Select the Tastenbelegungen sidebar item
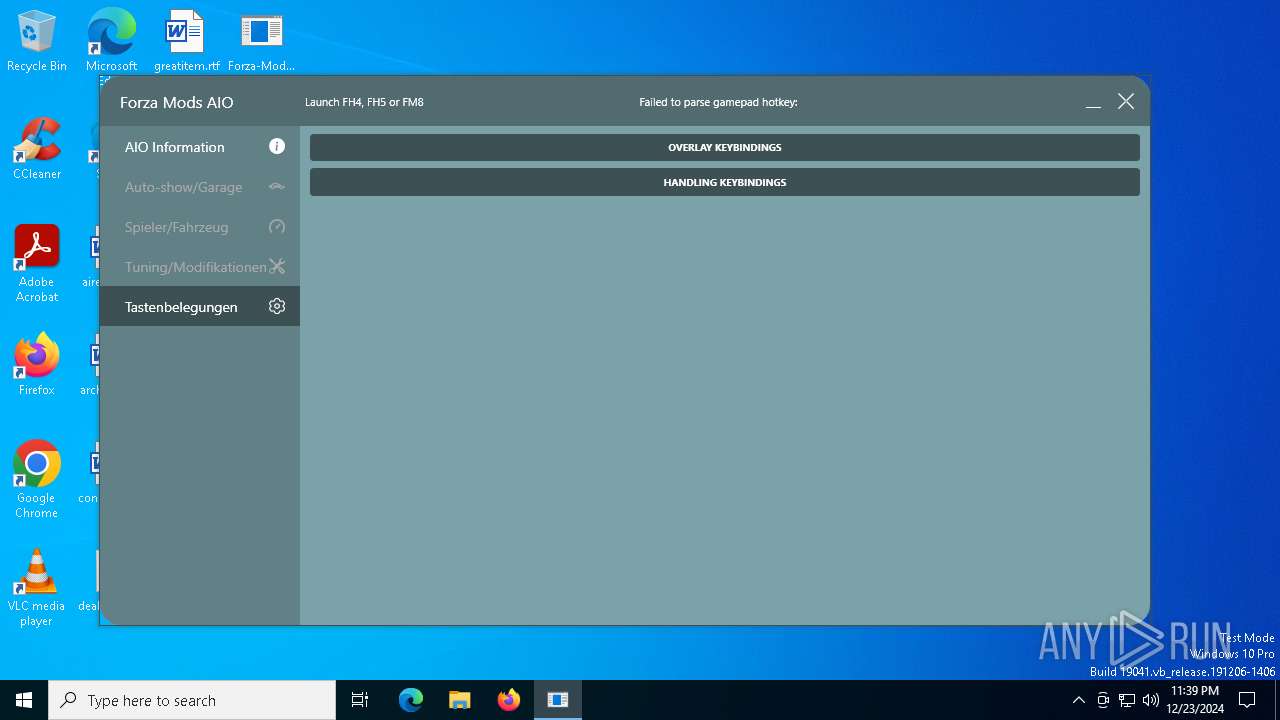Screen dimensions: 1280x720 point(200,307)
